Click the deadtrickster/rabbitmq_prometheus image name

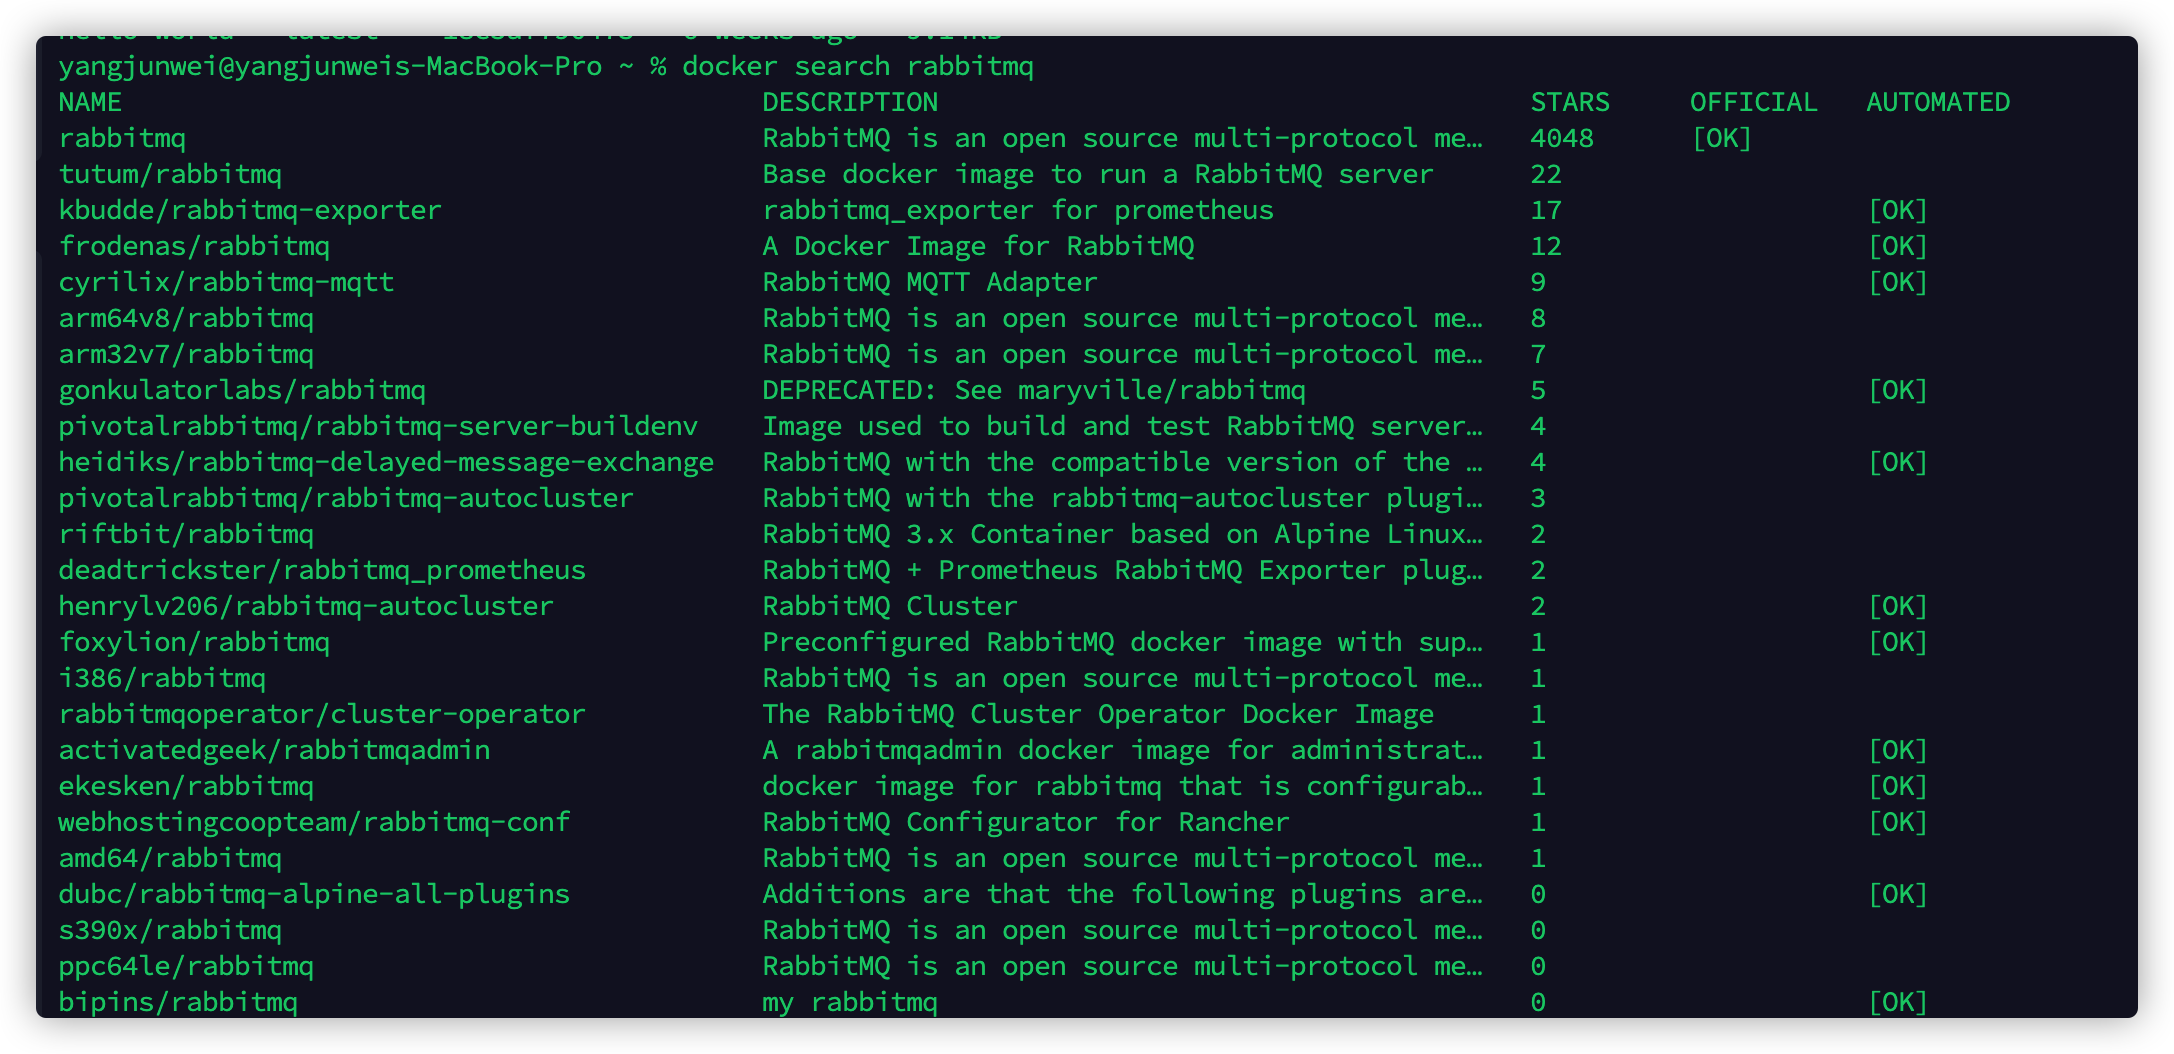322,570
